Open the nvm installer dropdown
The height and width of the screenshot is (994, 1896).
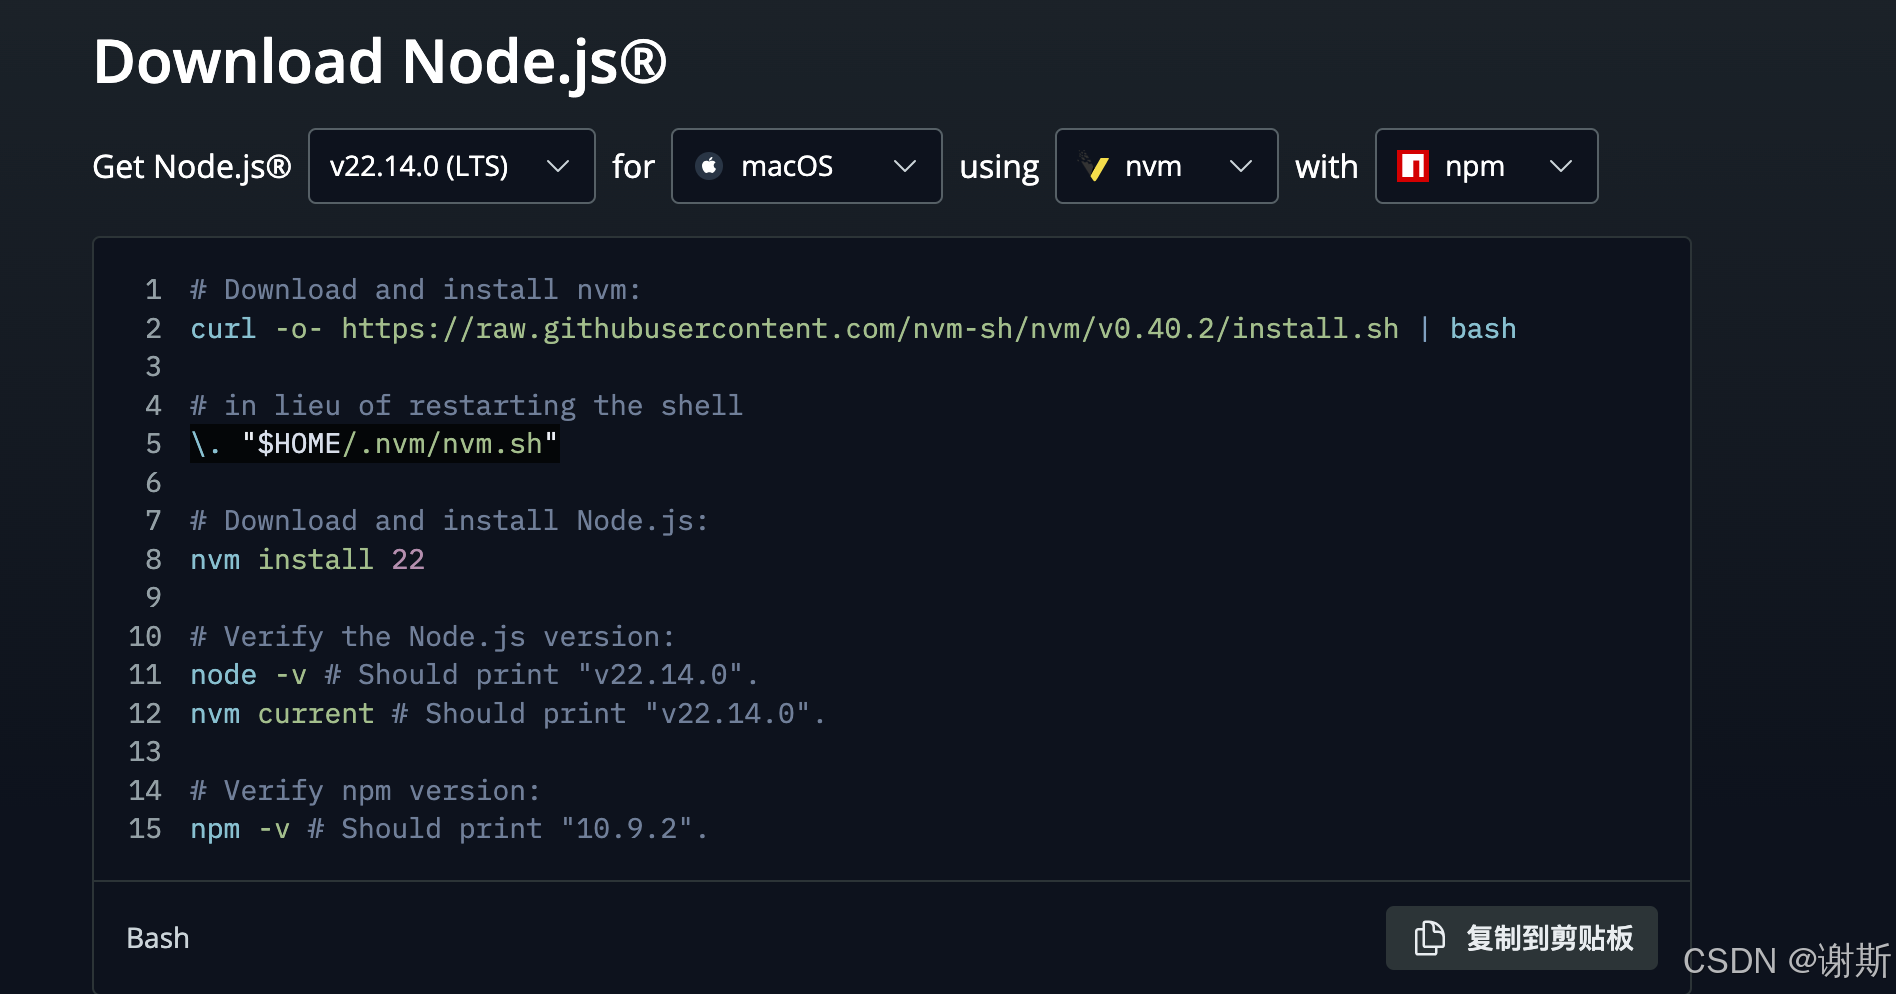[x=1166, y=166]
